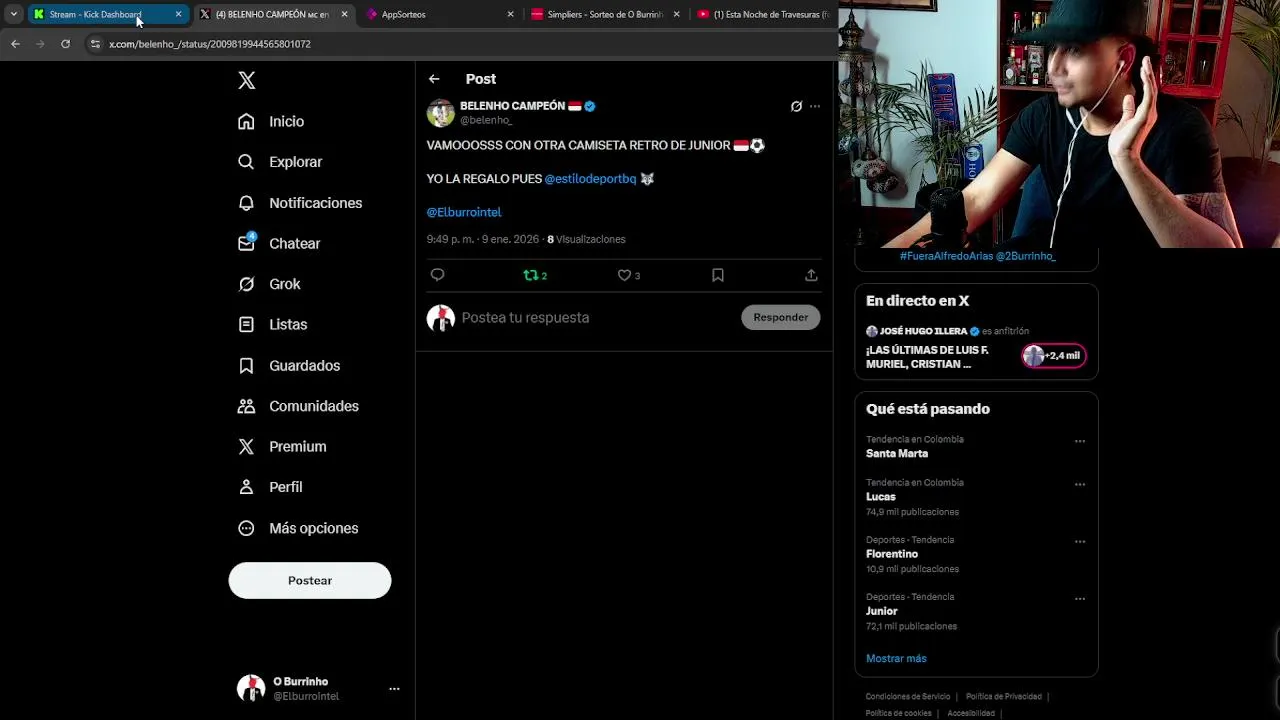Open Florentino trending topic
1280x720 pixels.
pyautogui.click(x=892, y=554)
